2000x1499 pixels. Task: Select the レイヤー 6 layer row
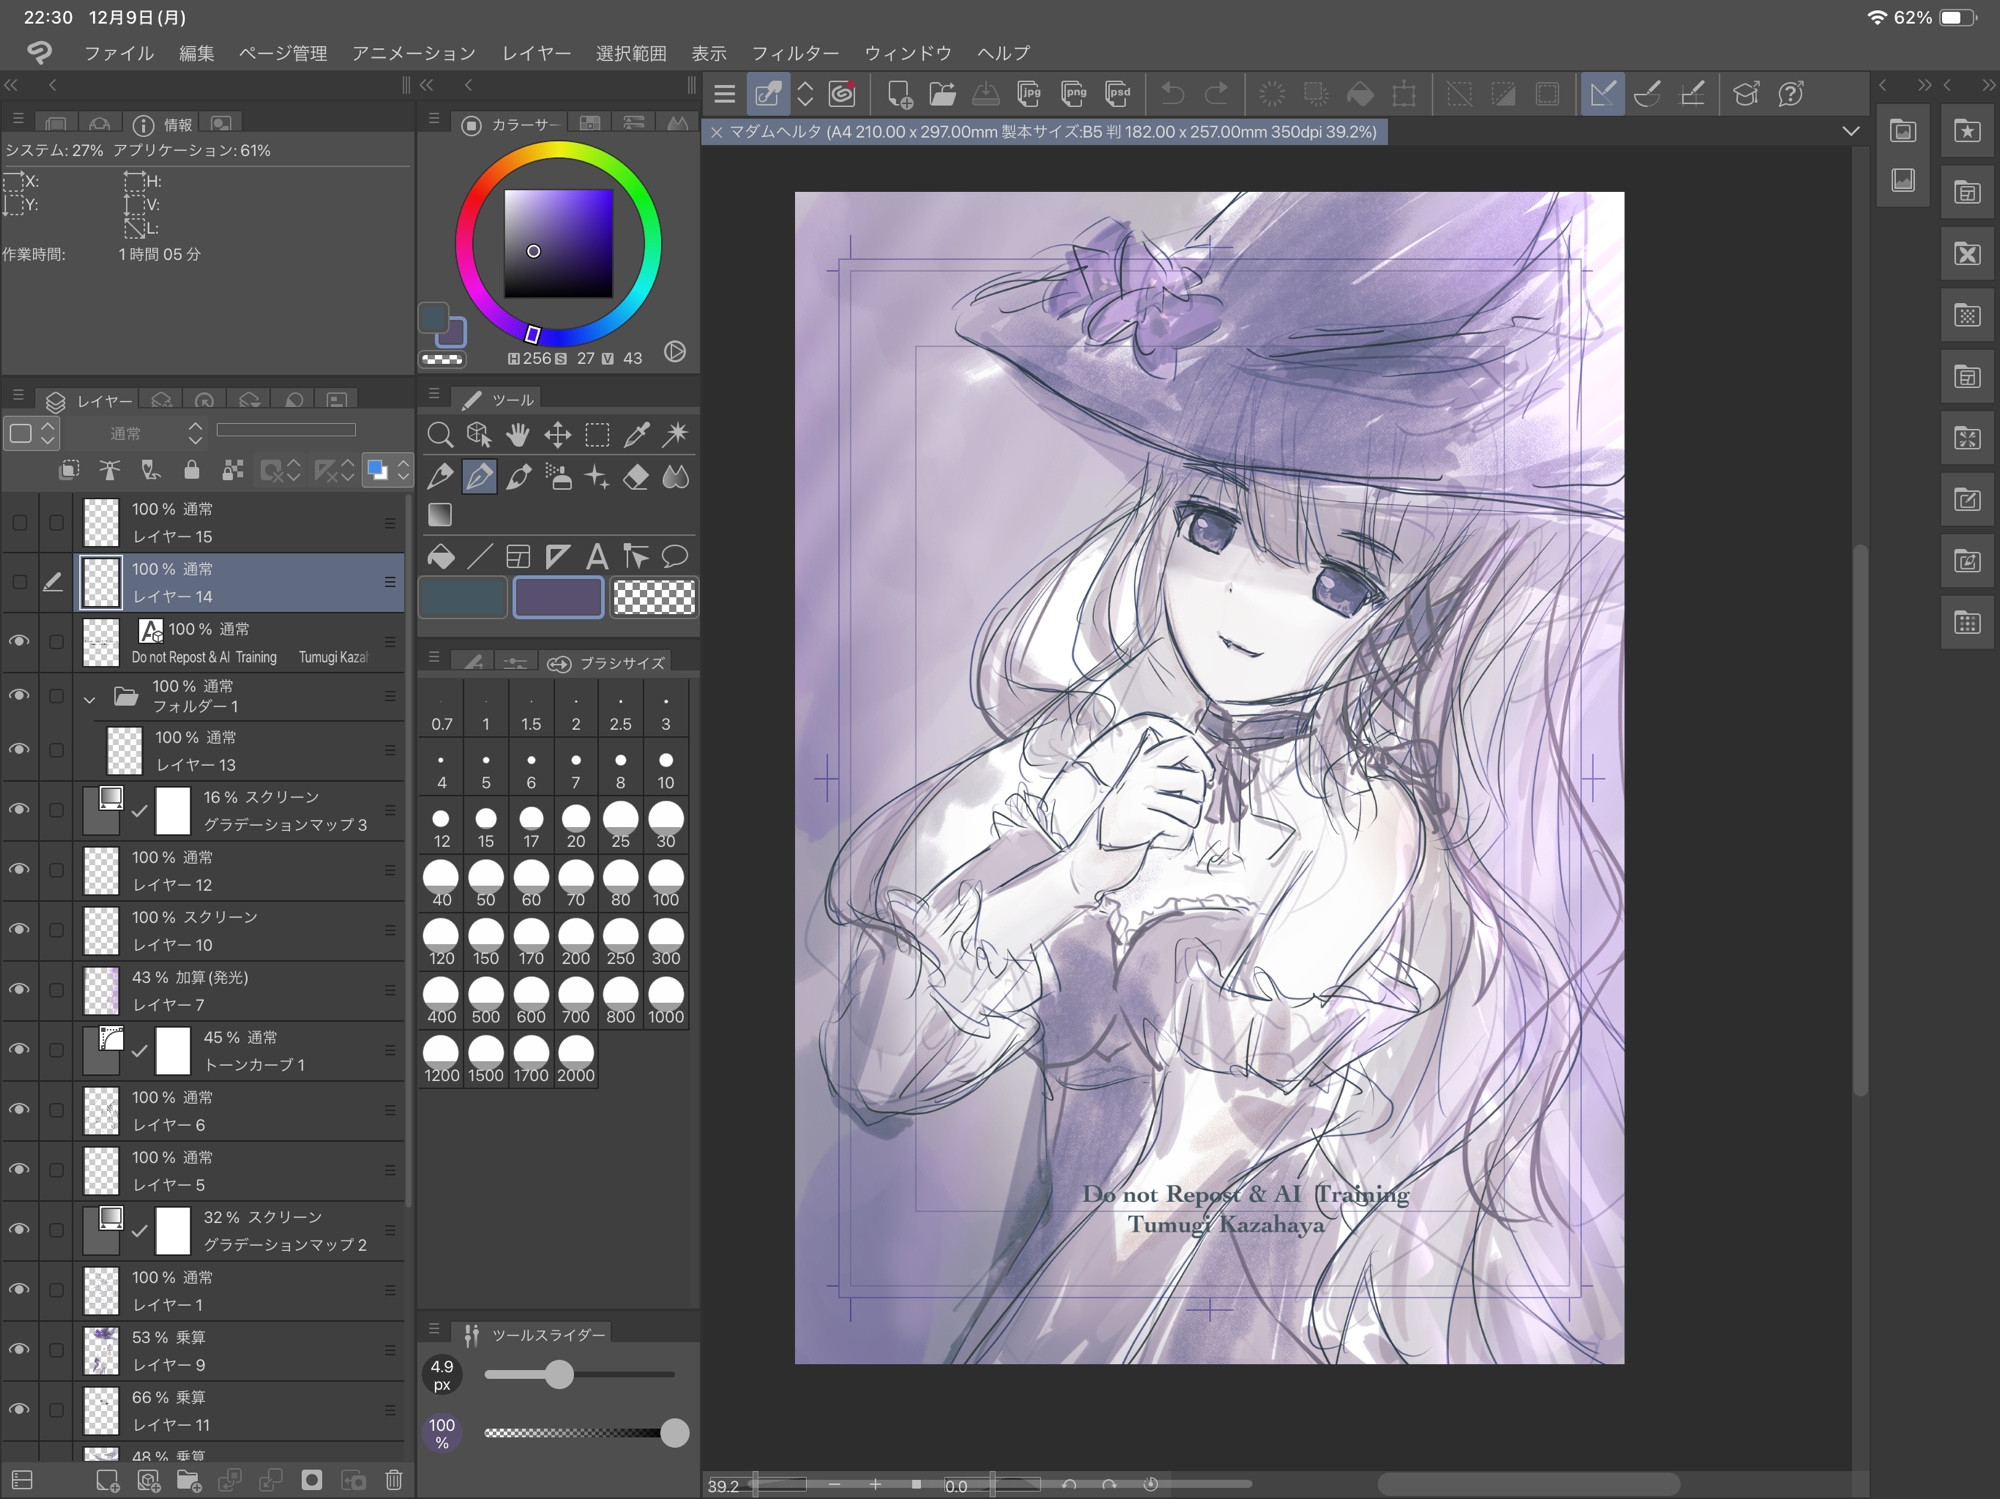pos(240,1110)
